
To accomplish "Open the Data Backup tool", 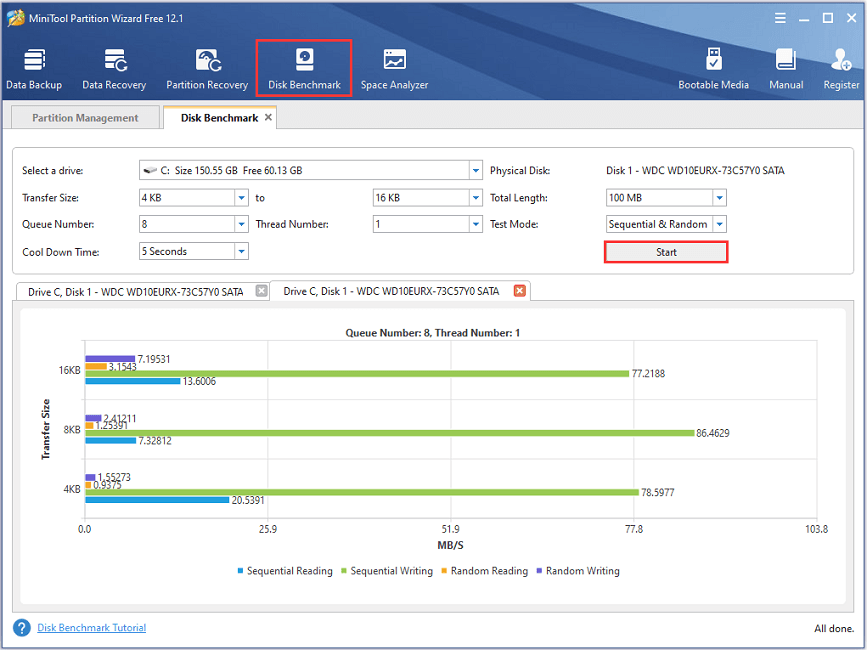I will tap(34, 69).
